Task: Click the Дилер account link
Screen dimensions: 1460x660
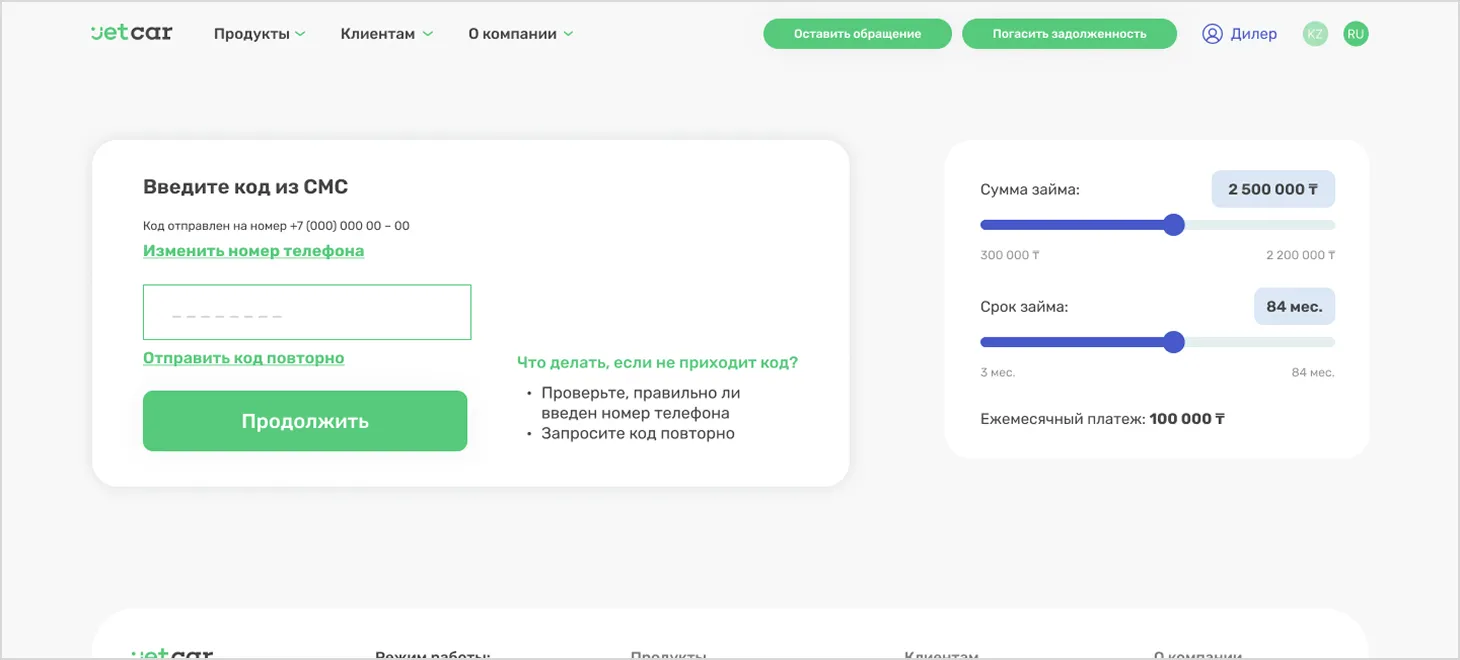Action: [x=1252, y=33]
